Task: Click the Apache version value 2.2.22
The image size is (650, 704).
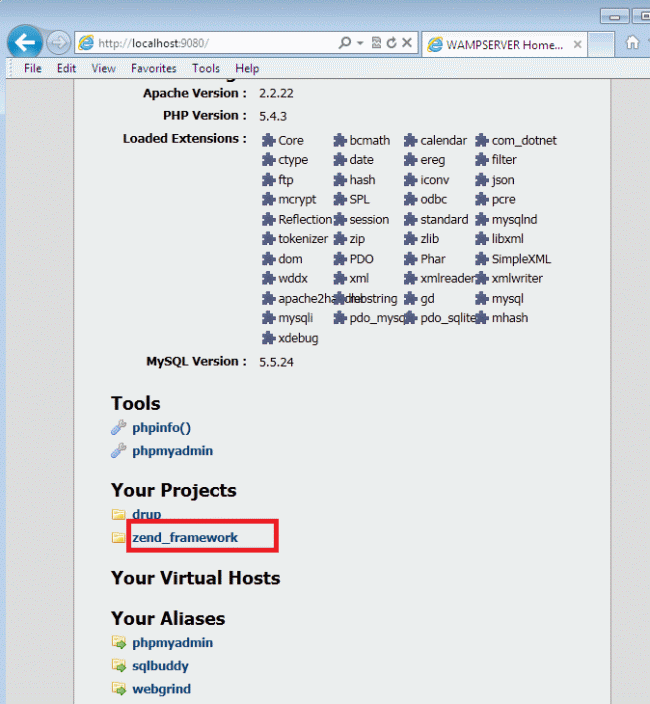Action: pos(276,93)
